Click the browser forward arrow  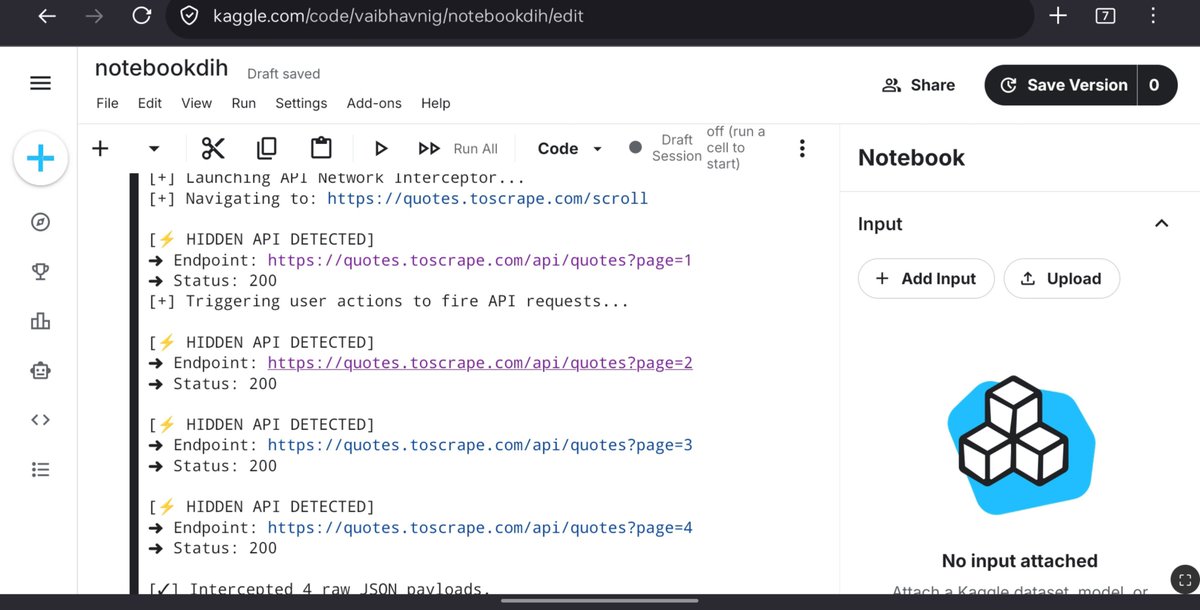point(94,16)
